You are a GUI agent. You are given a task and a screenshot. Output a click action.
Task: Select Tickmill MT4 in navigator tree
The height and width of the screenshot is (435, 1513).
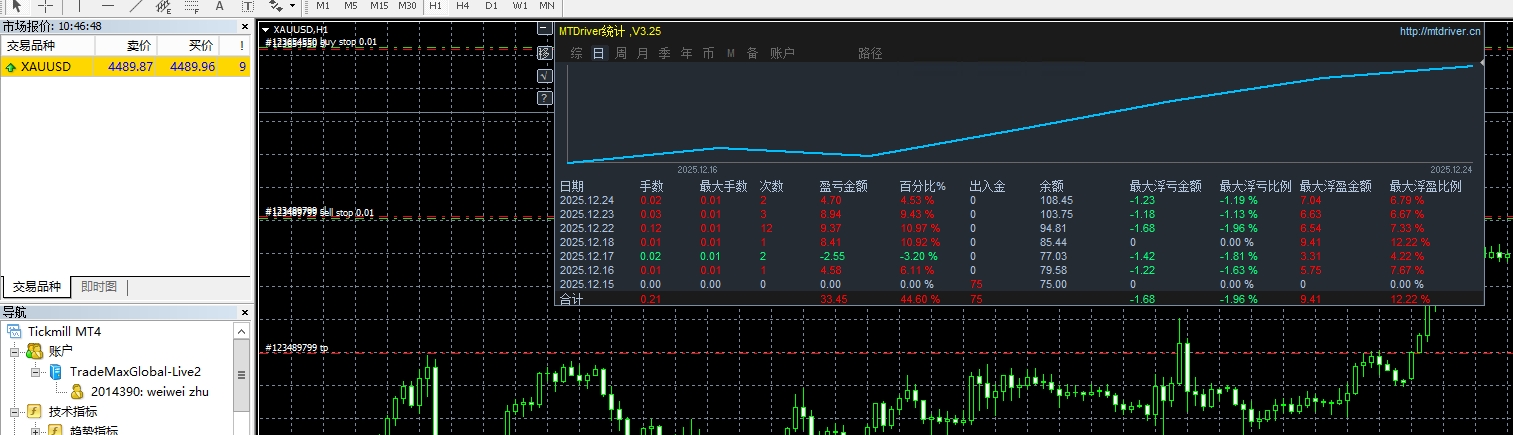(x=65, y=331)
